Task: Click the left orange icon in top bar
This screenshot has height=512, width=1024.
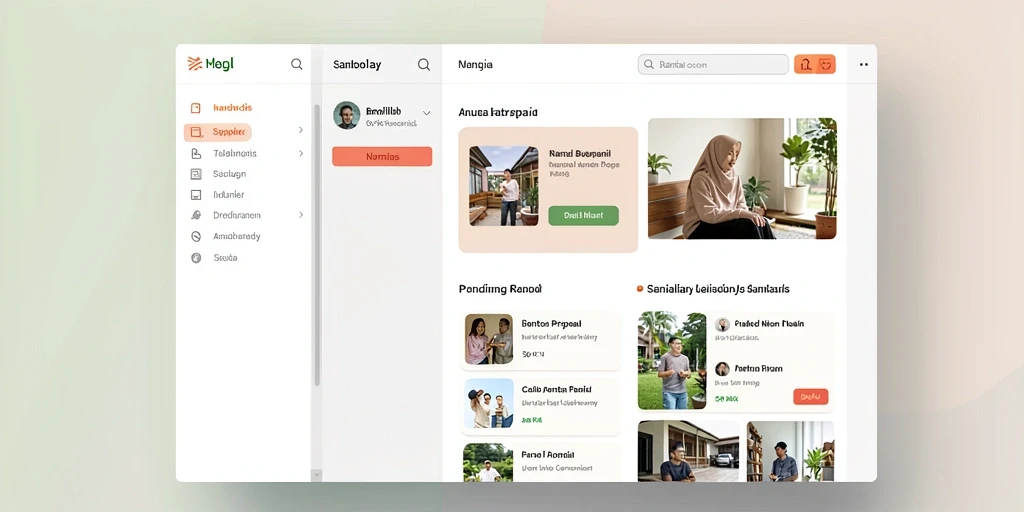Action: coord(805,64)
